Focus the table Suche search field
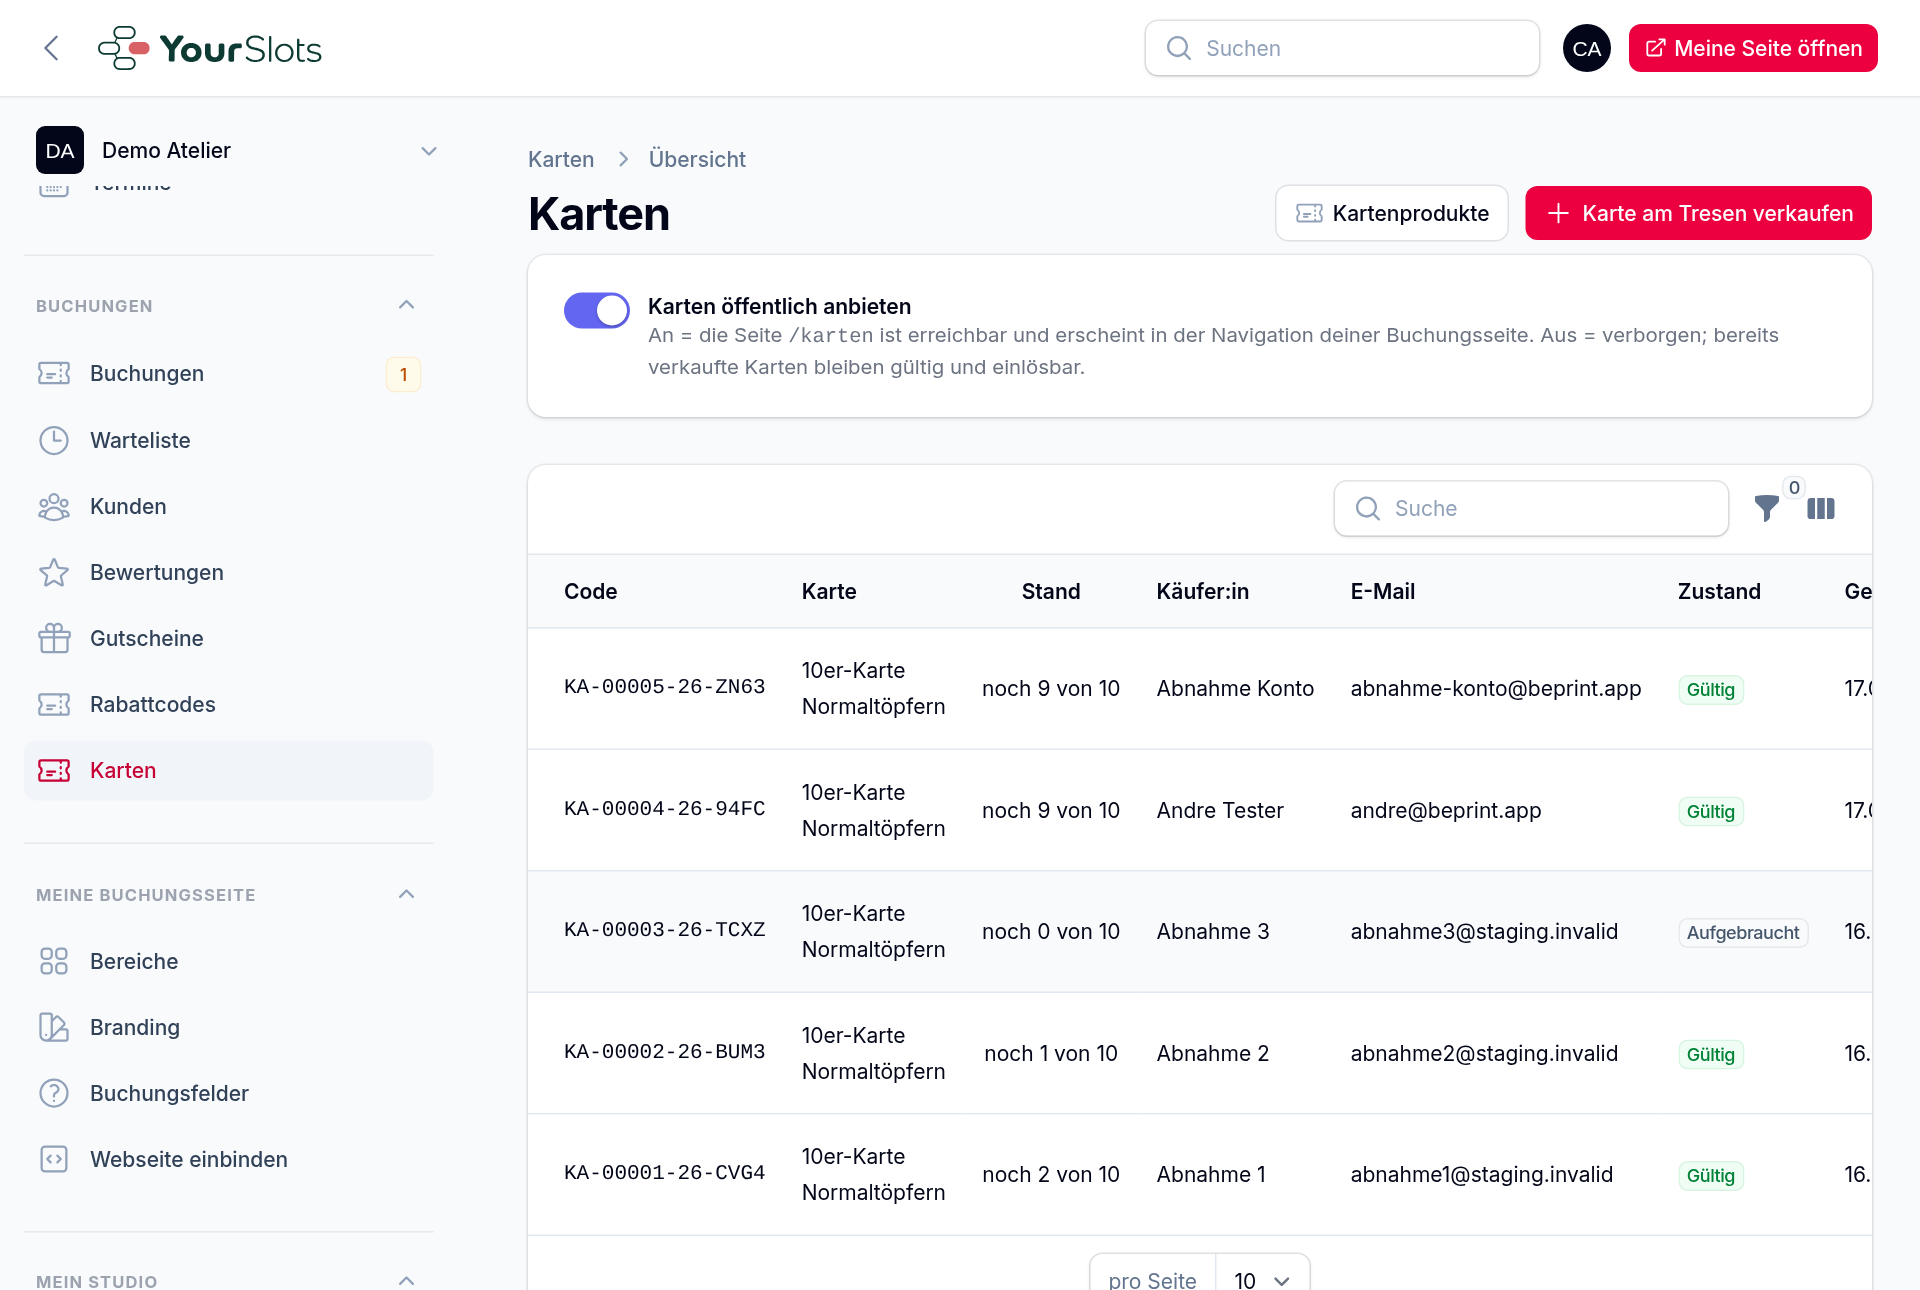The height and width of the screenshot is (1290, 1920). tap(1531, 508)
